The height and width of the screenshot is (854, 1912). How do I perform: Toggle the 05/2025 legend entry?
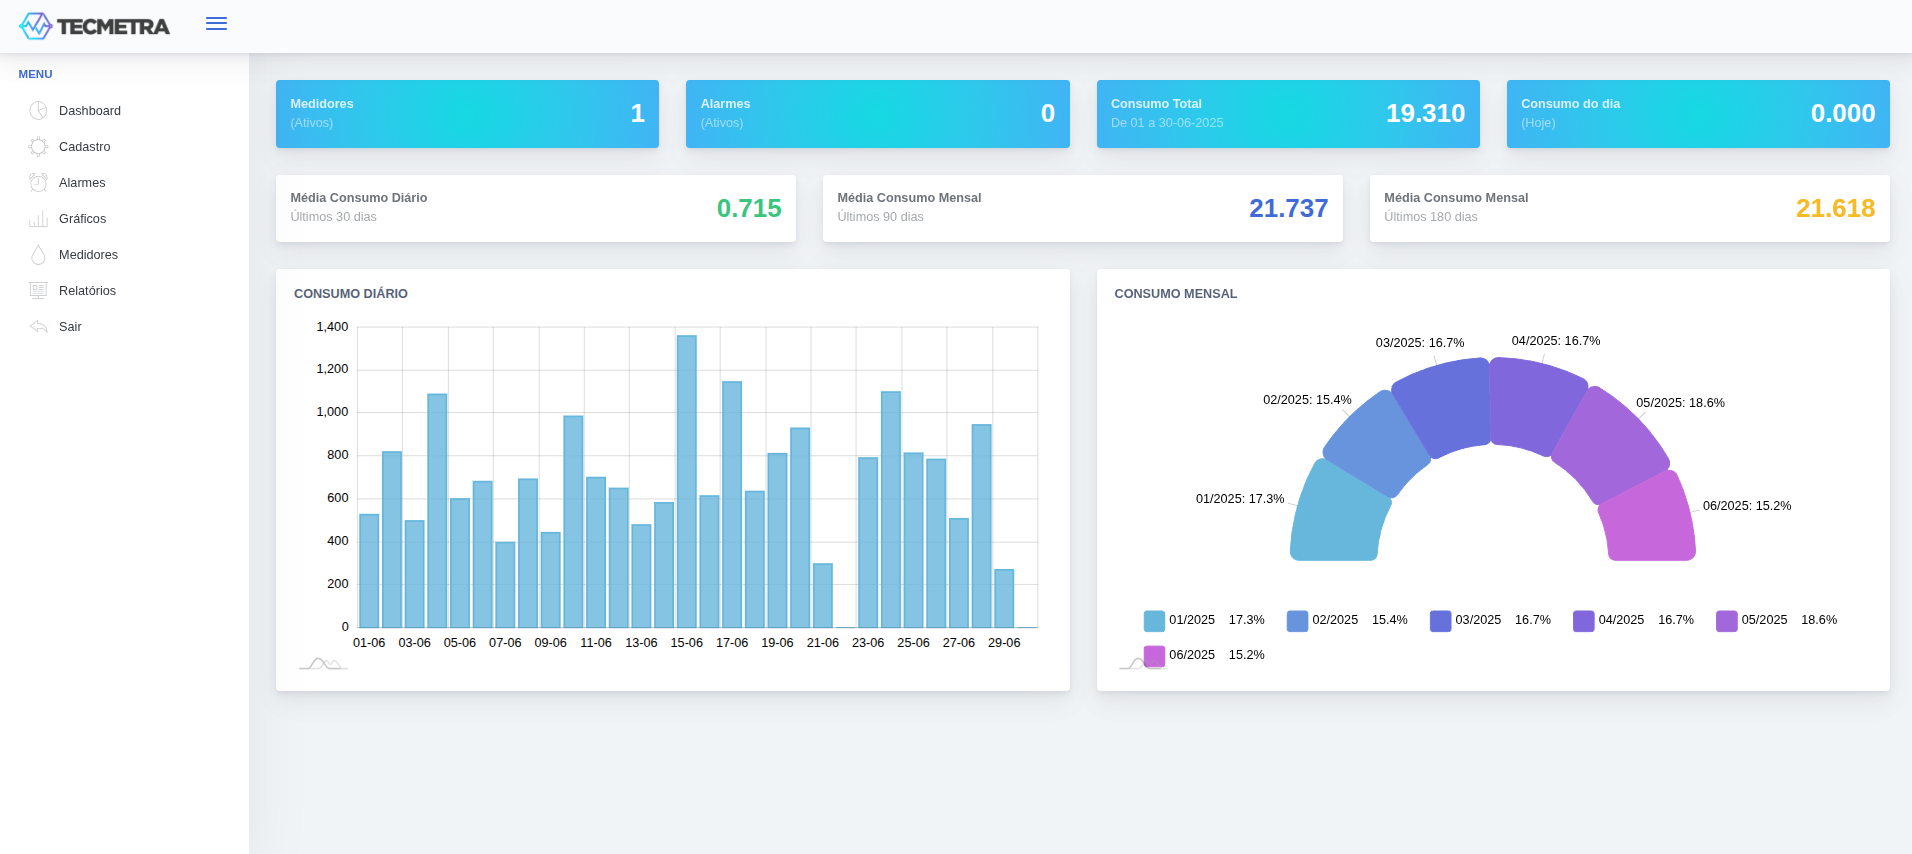(x=1763, y=620)
